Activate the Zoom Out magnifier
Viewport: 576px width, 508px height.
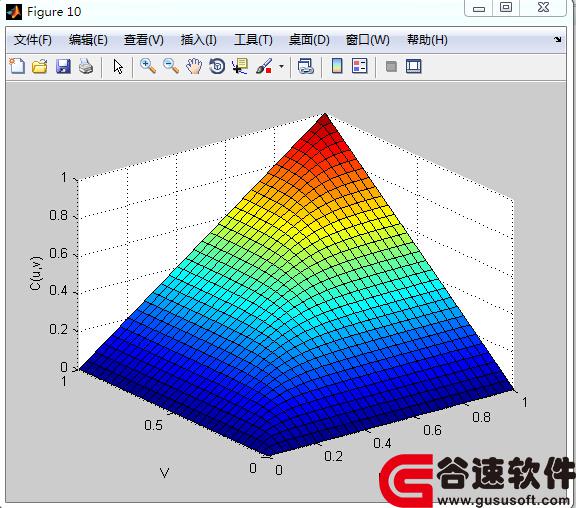(171, 66)
